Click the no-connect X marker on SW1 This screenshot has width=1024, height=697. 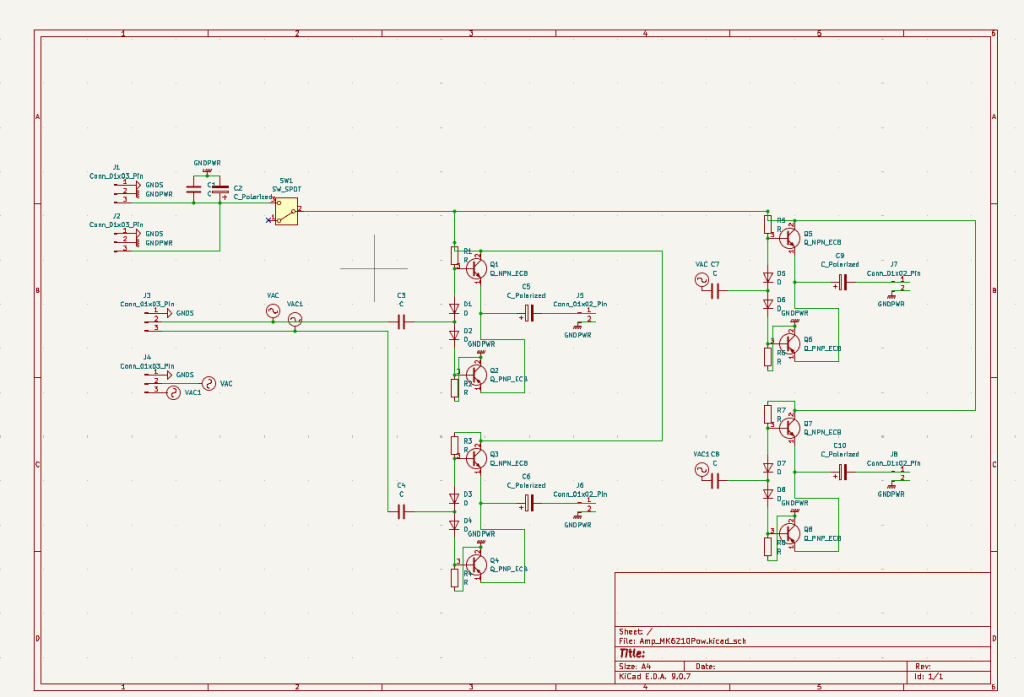coord(268,220)
